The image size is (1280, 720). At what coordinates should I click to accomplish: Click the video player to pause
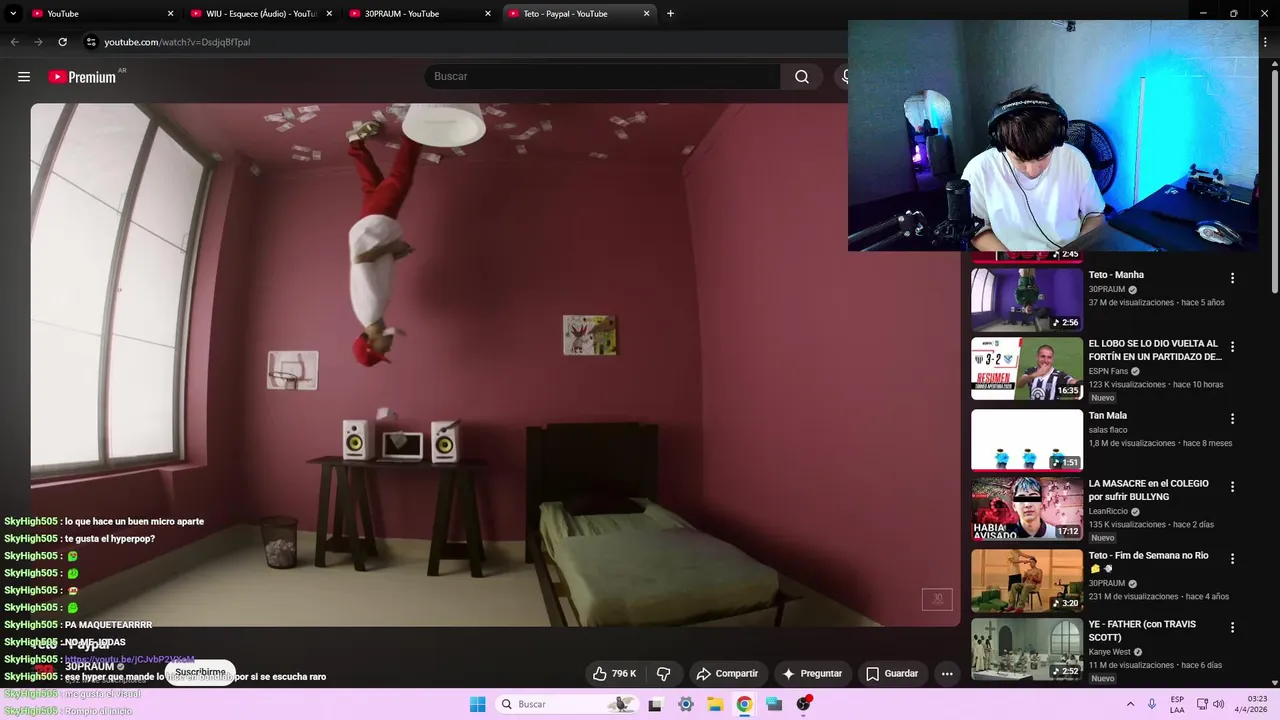click(x=495, y=365)
